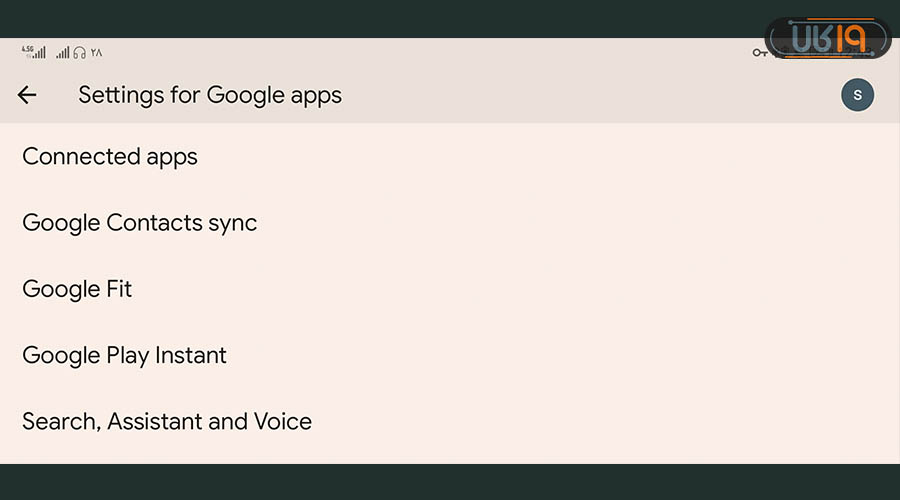The width and height of the screenshot is (900, 500).
Task: Open the account avatar labeled S
Action: [857, 95]
